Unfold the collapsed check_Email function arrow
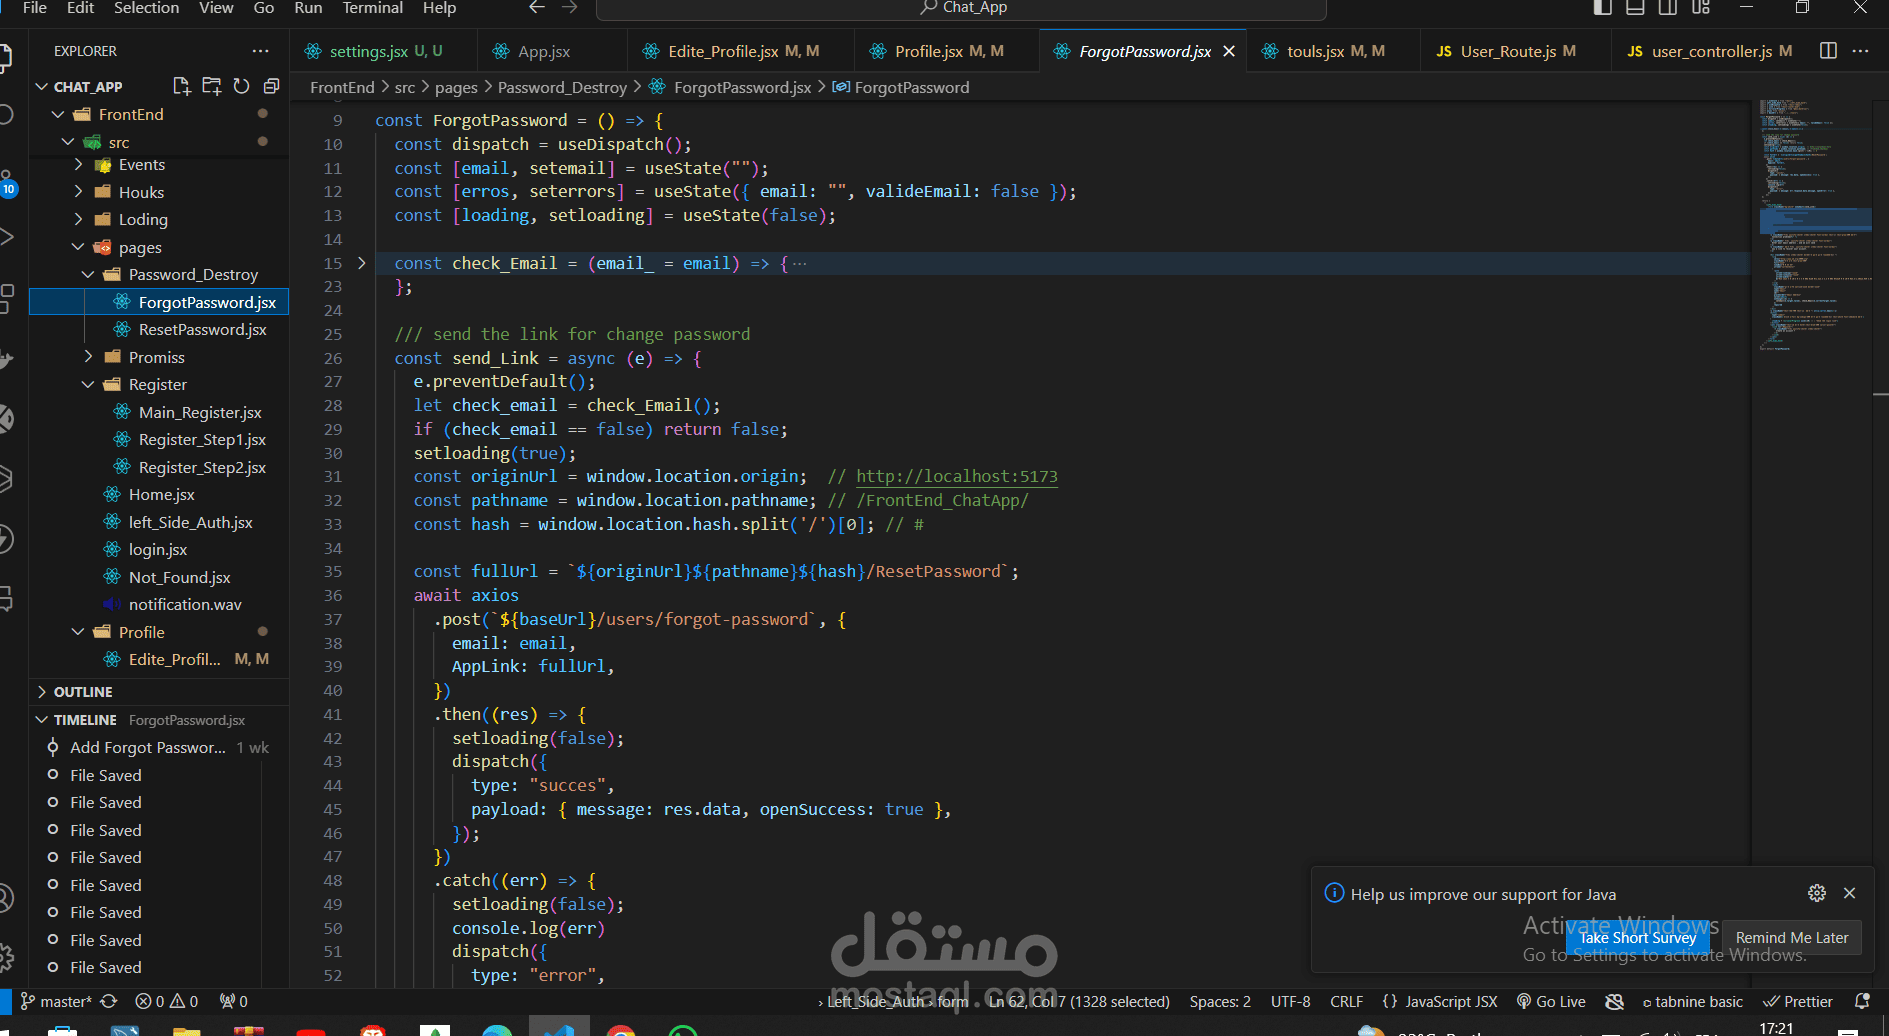 [361, 263]
